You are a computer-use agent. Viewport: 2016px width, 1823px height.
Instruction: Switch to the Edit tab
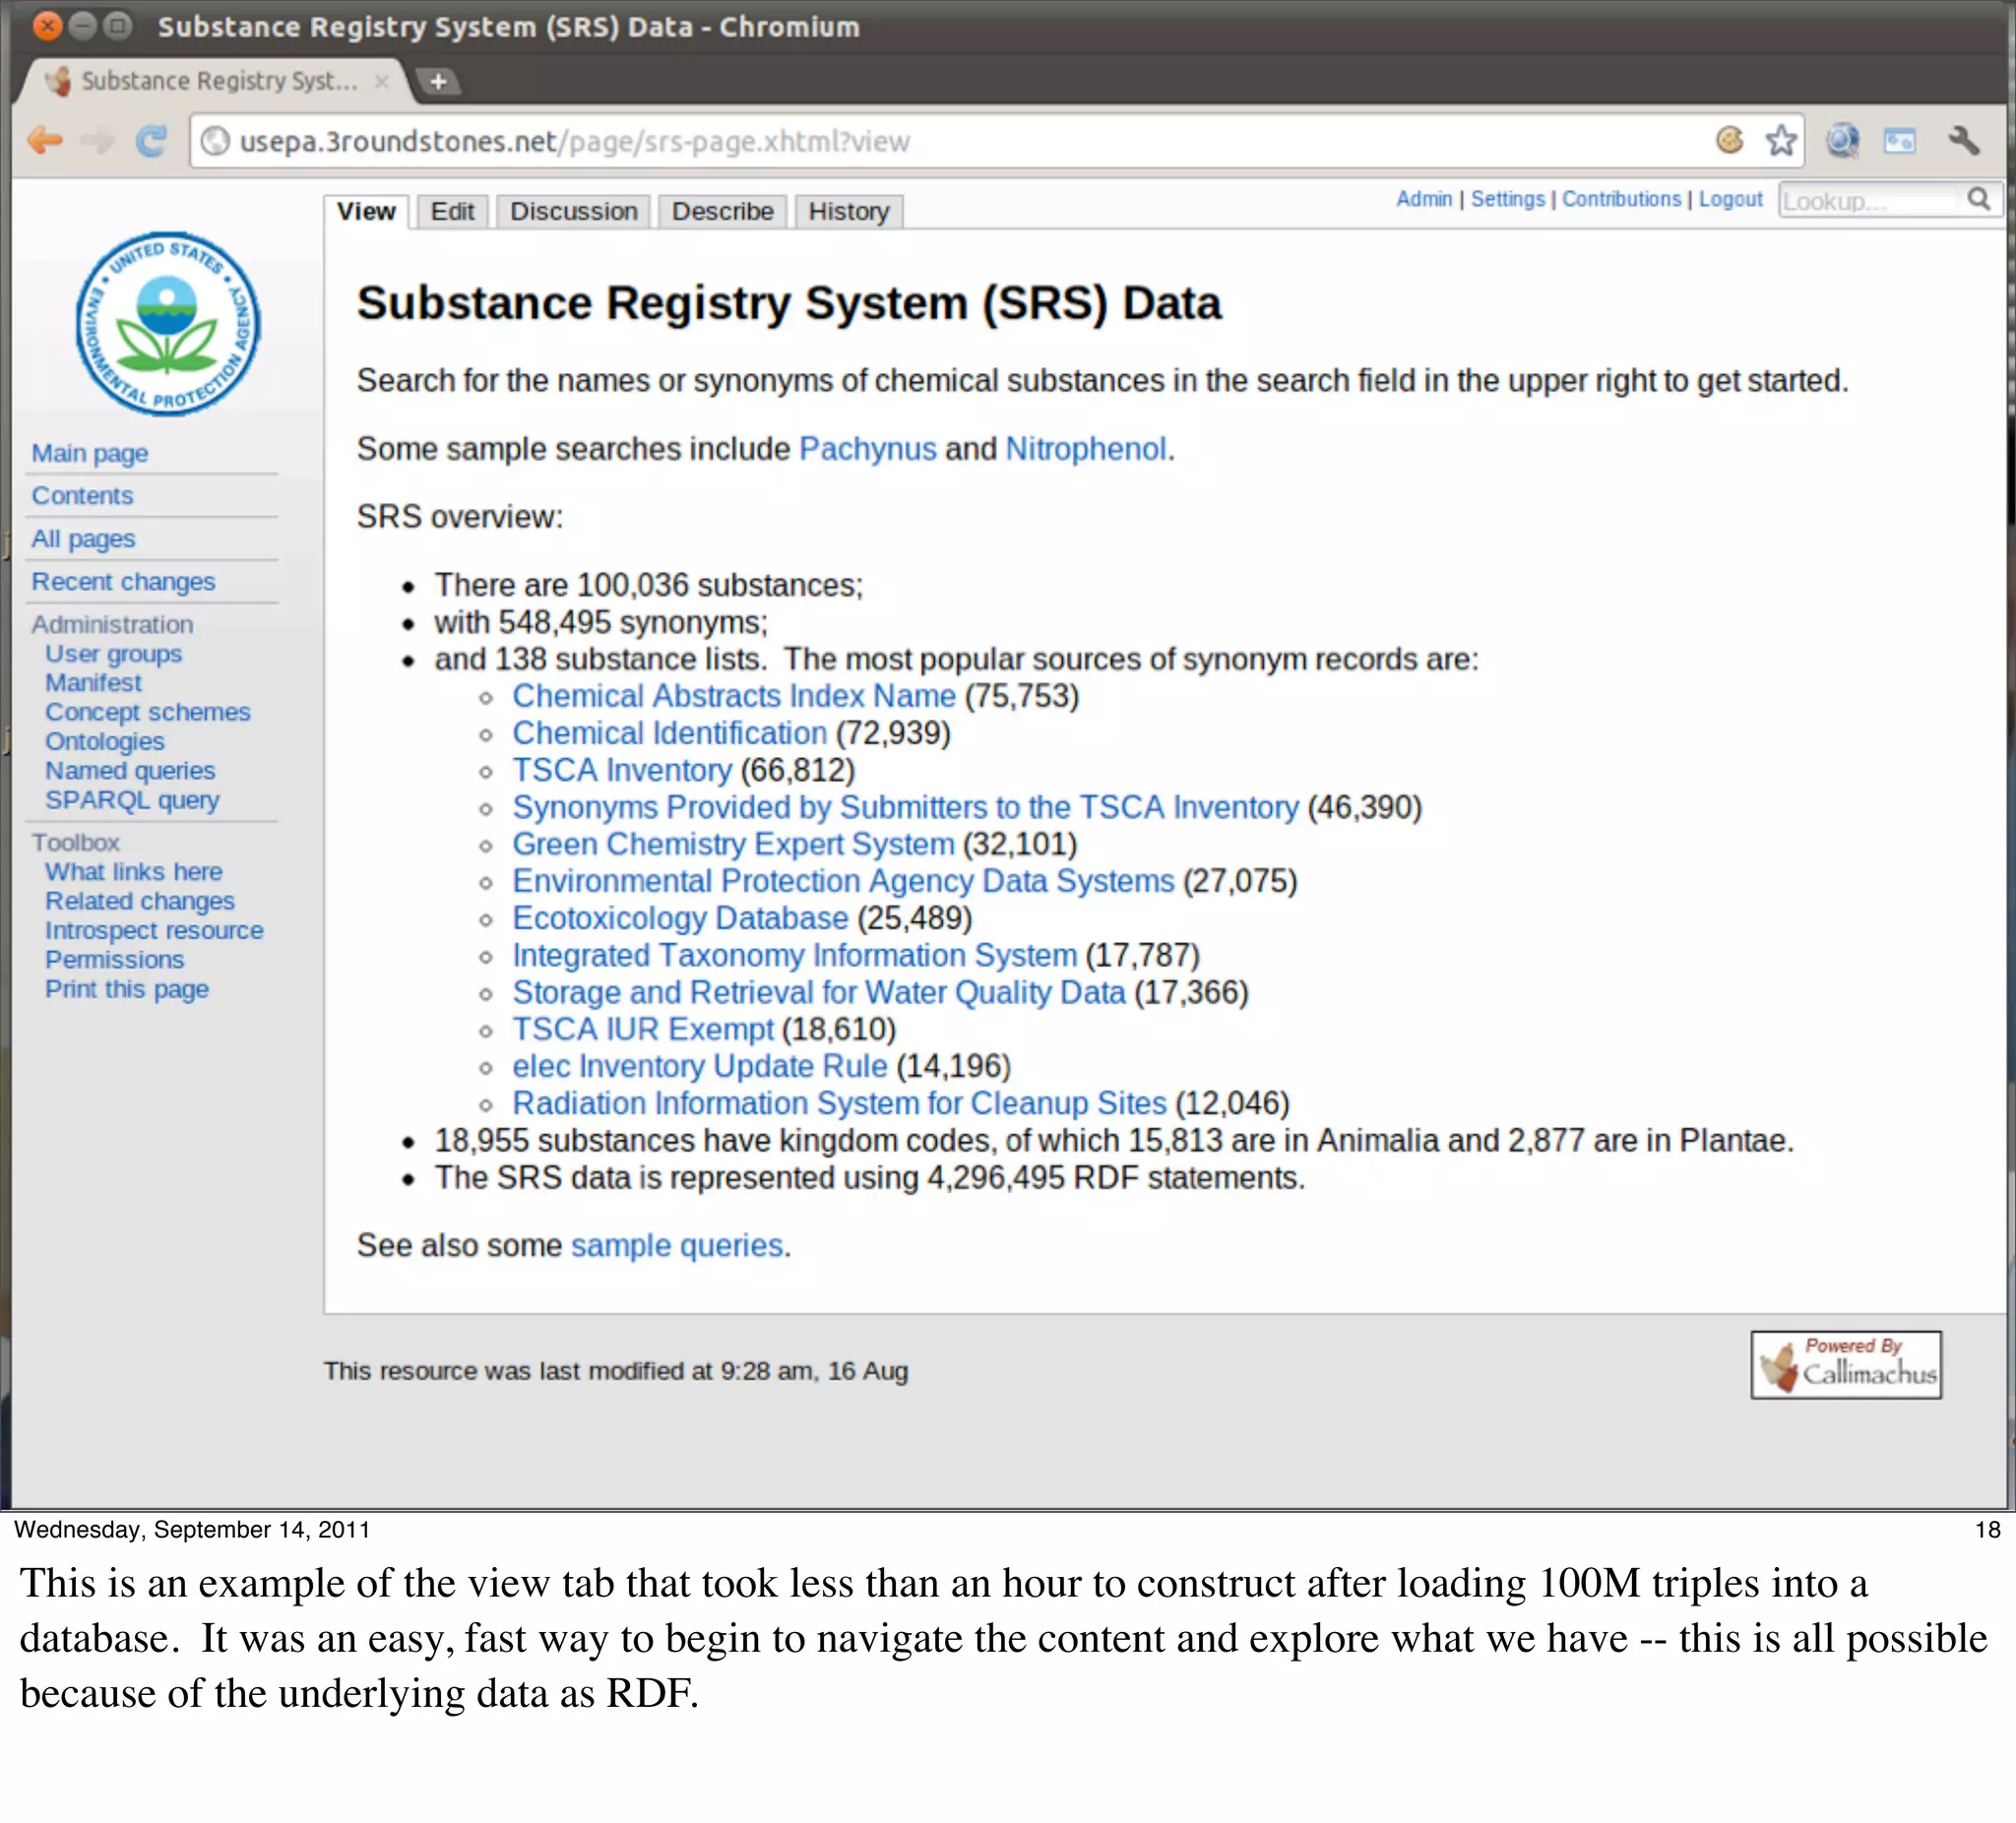coord(452,212)
